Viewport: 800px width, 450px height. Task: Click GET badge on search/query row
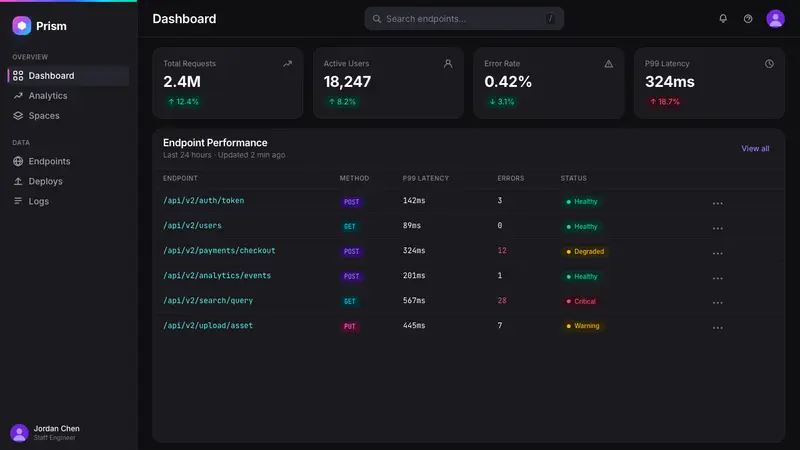[349, 302]
